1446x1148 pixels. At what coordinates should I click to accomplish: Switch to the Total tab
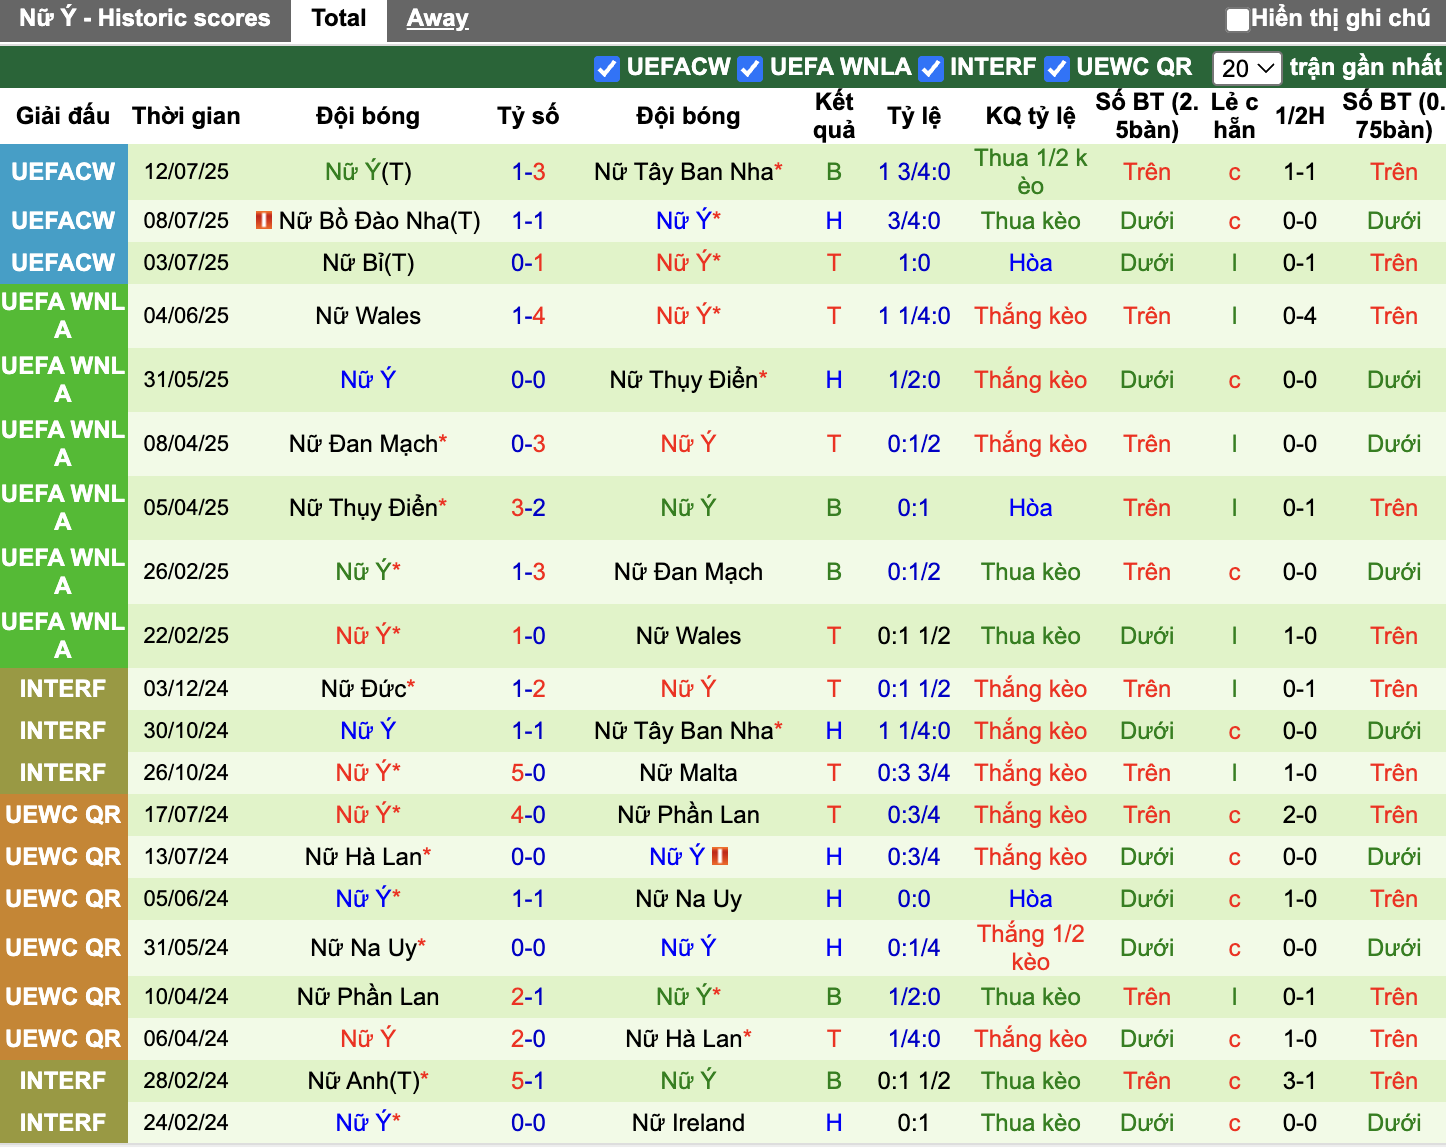pos(338,18)
